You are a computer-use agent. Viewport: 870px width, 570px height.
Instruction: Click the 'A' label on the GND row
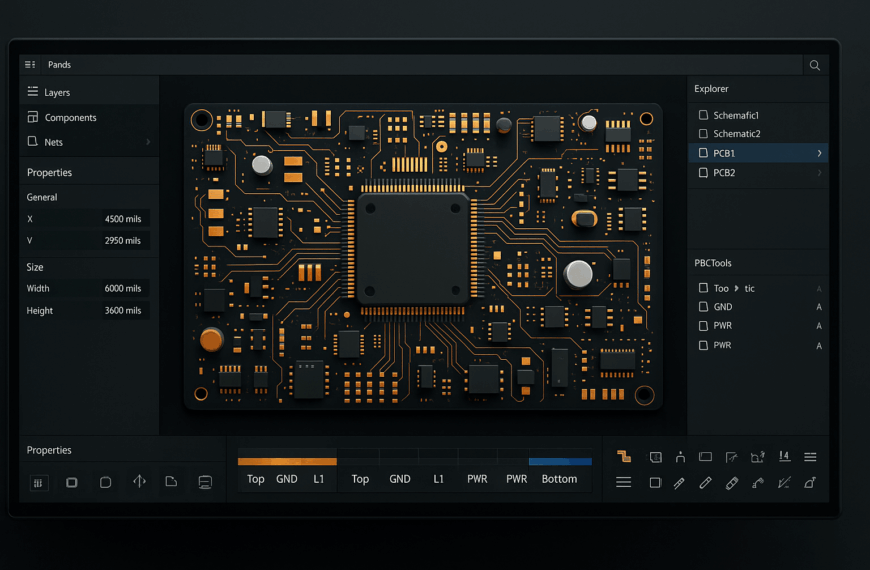pyautogui.click(x=819, y=307)
